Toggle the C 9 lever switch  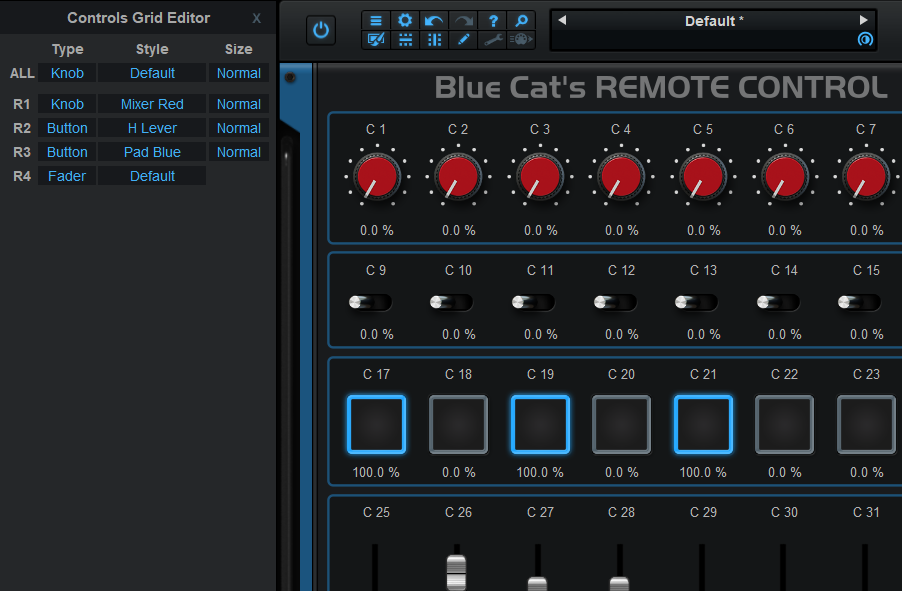click(x=370, y=302)
